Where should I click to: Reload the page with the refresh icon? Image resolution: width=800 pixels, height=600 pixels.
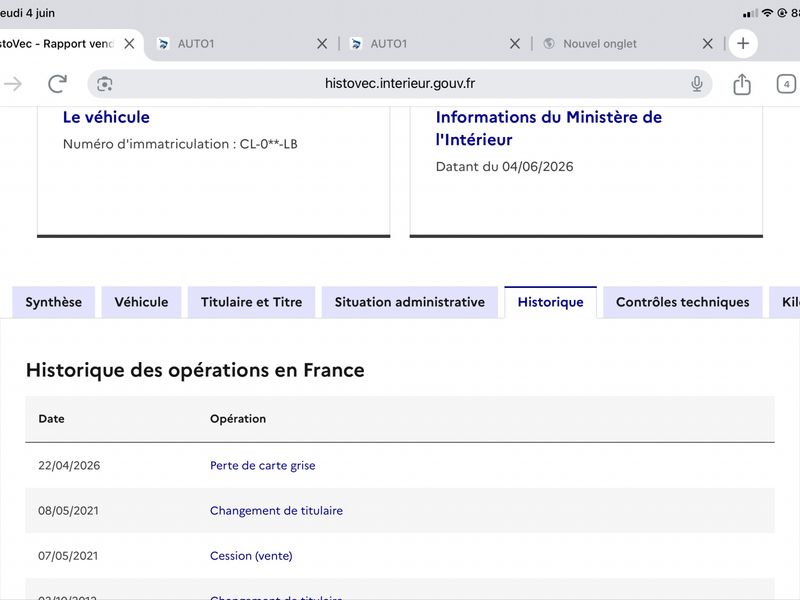point(58,84)
